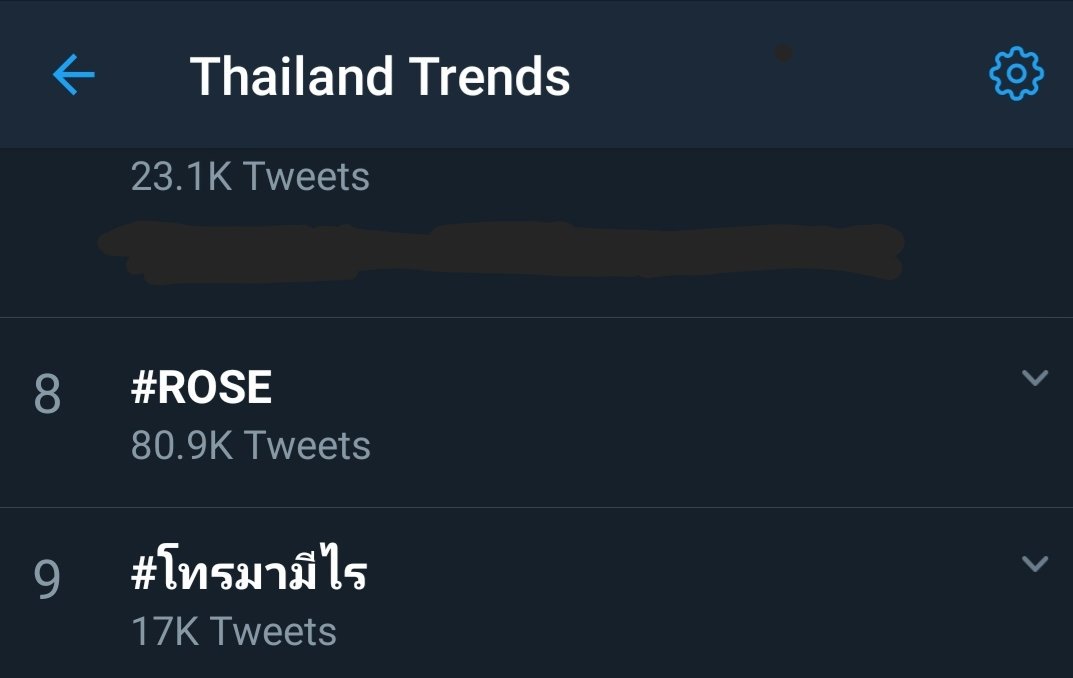Screen dimensions: 1073x678
Task: Select the blacked-out trend entry
Action: click(501, 251)
